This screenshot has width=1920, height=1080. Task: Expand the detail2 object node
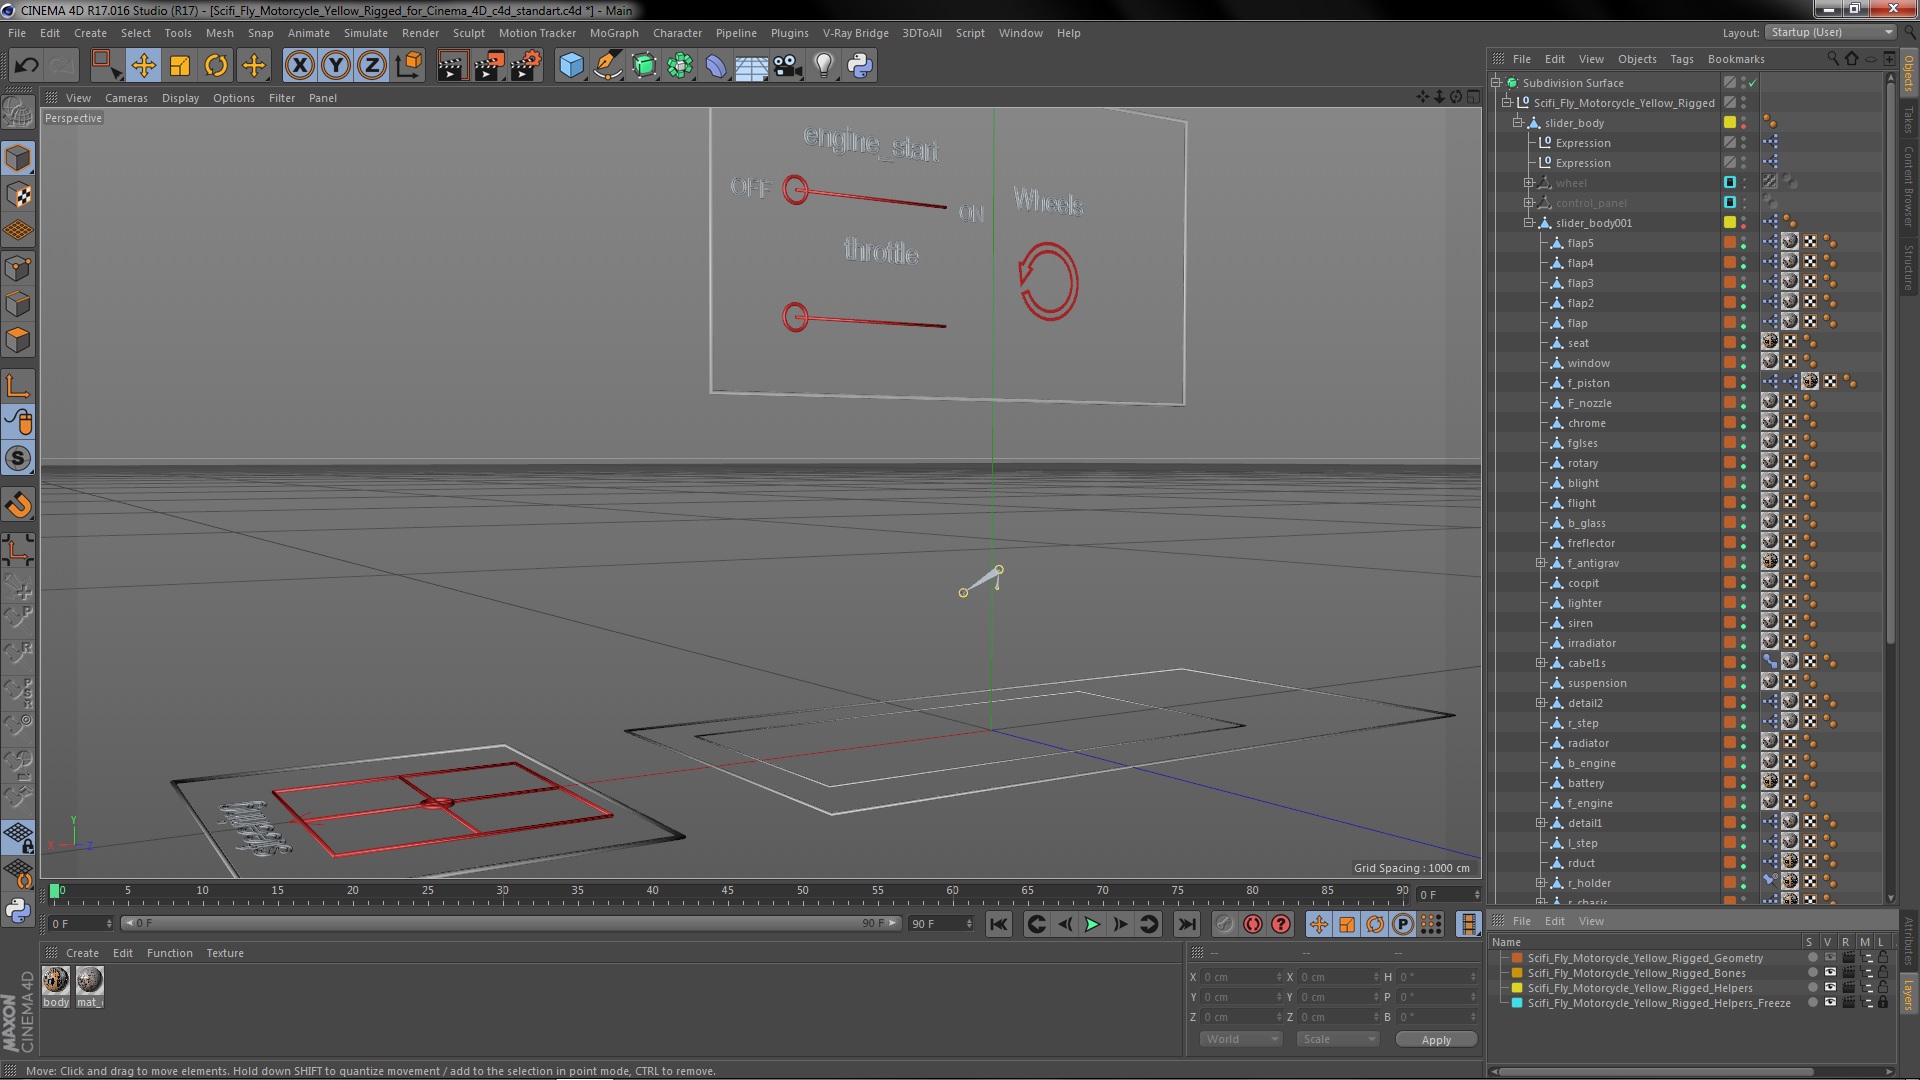1540,703
